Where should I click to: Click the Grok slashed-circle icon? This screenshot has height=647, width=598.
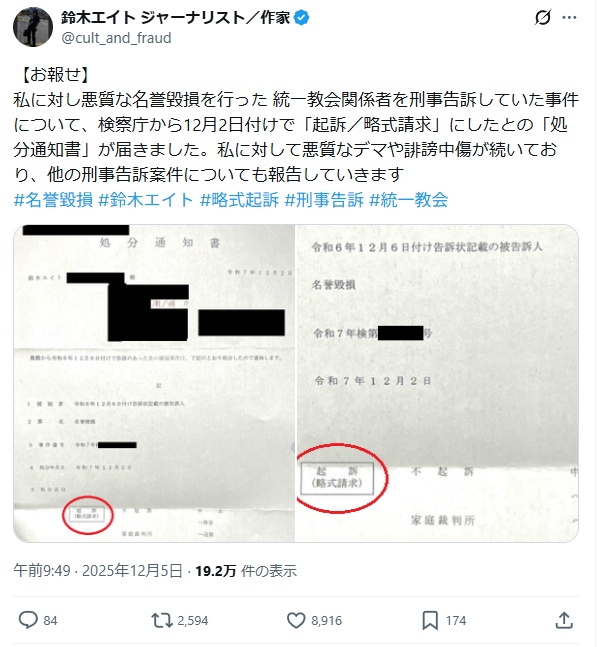pyautogui.click(x=543, y=18)
